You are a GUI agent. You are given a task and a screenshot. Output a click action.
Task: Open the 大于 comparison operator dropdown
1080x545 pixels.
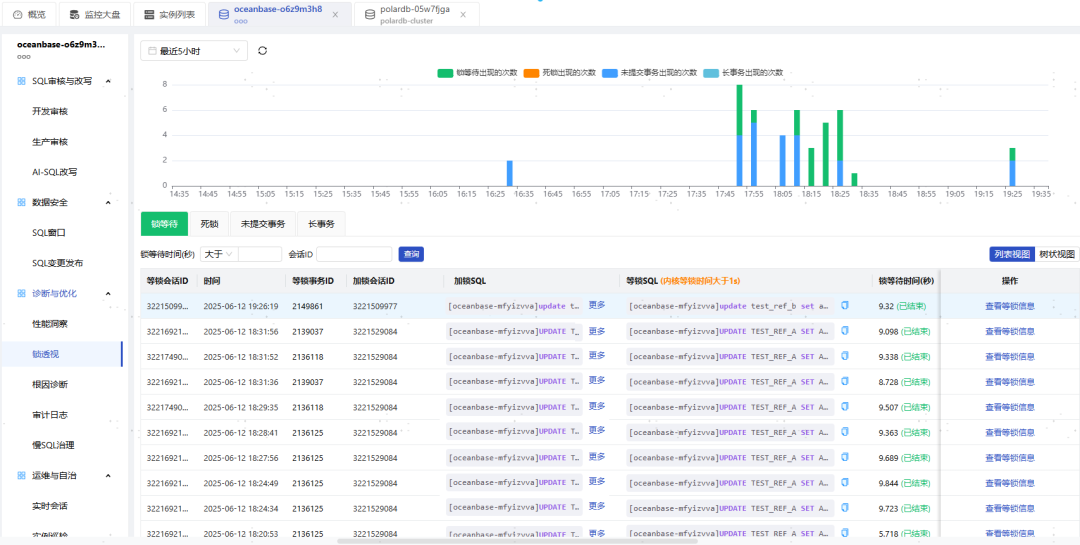[218, 254]
